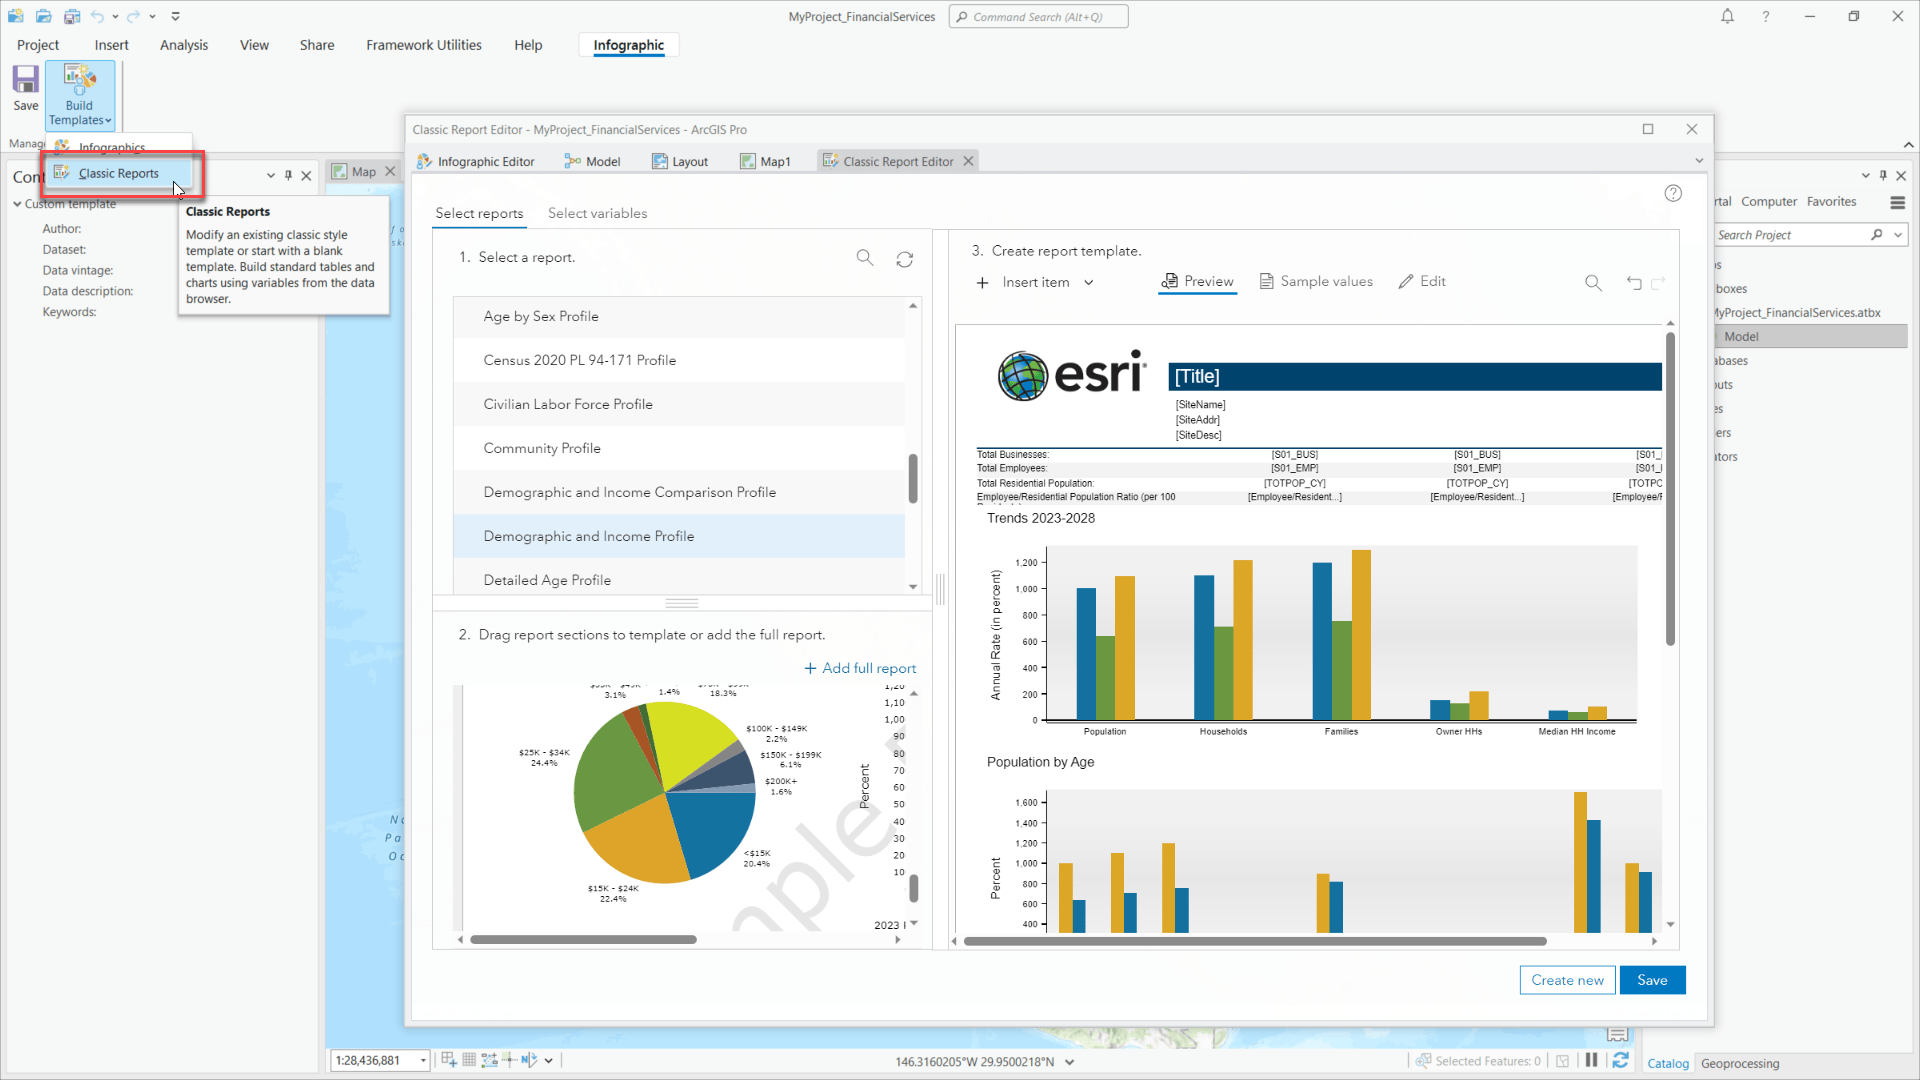
Task: Click search icon in template toolbar
Action: pos(1593,283)
